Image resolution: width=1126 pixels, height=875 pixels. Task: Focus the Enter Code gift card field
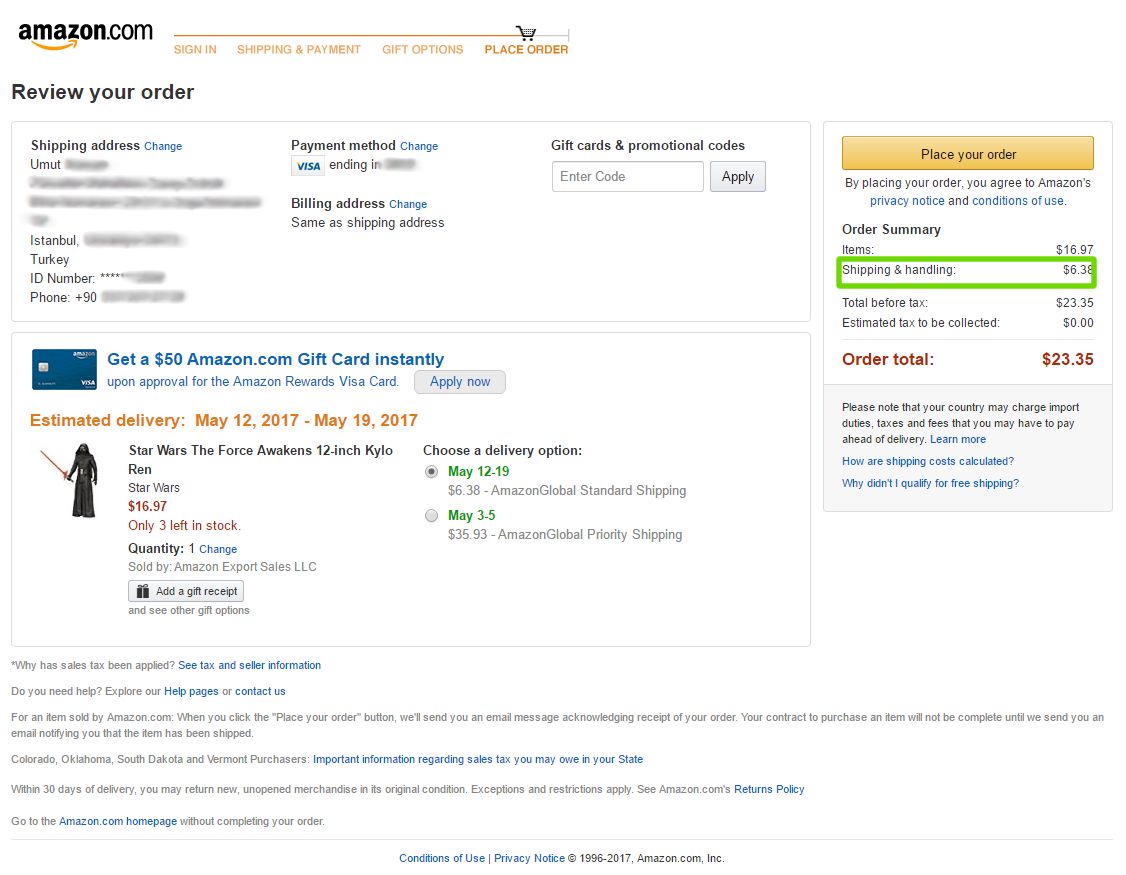point(627,177)
